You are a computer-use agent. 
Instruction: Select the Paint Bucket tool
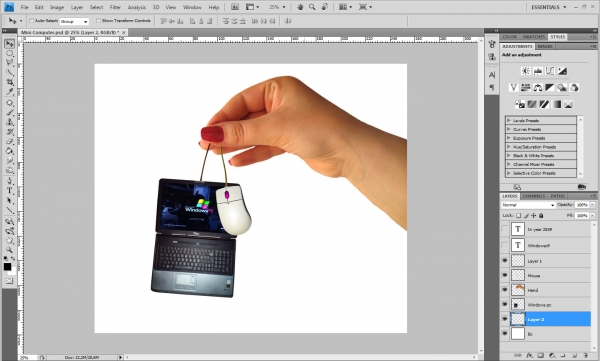tap(10, 151)
